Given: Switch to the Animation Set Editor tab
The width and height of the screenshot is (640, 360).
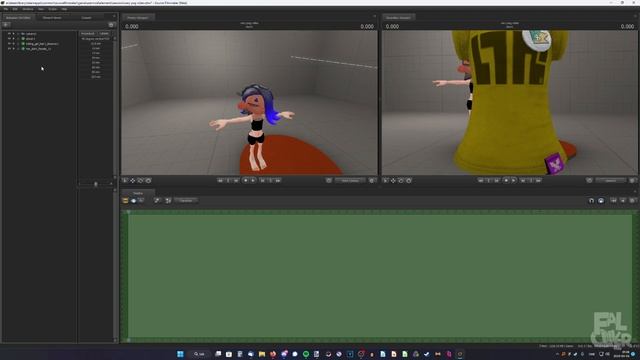Looking at the screenshot, I should [18, 18].
